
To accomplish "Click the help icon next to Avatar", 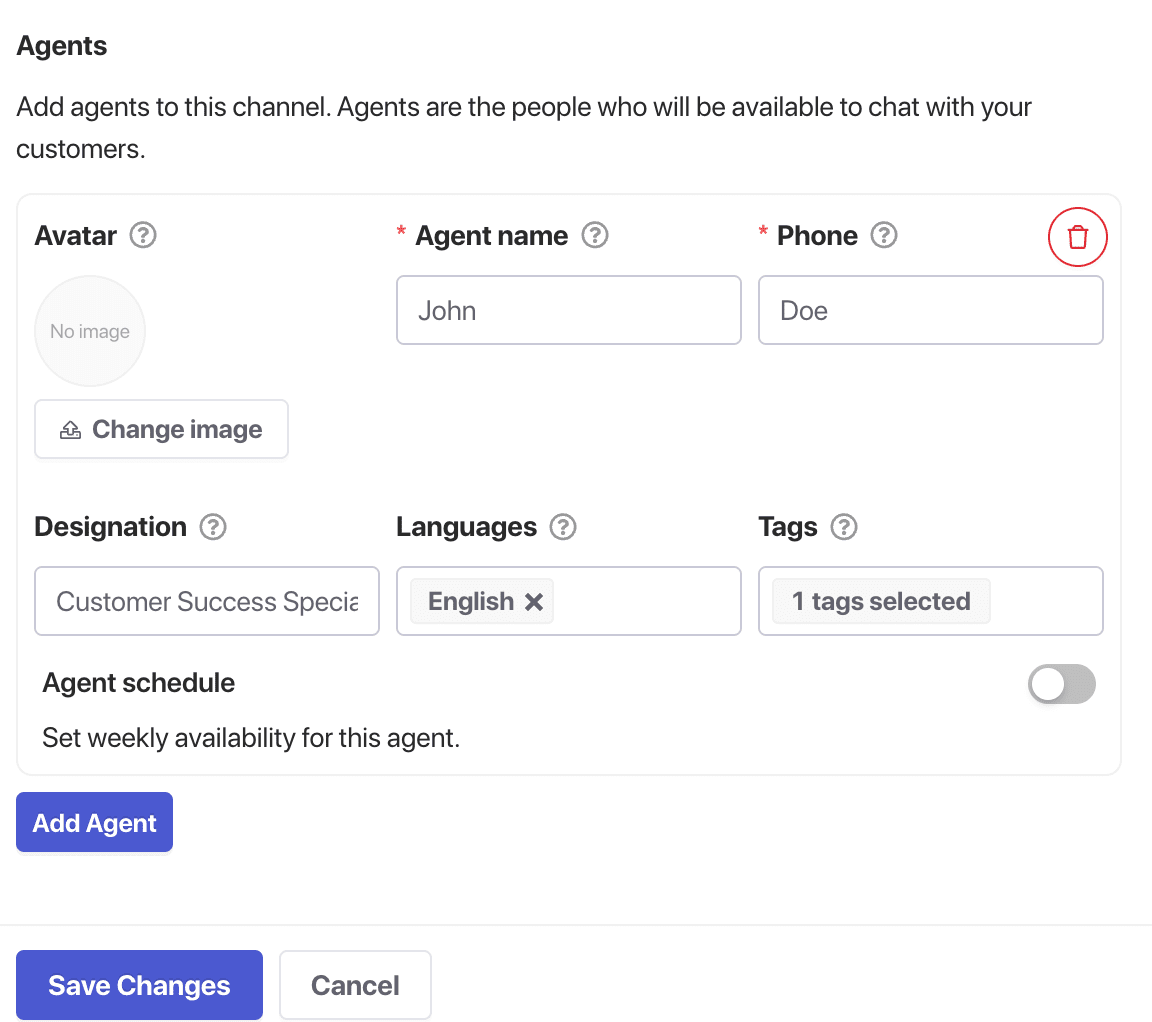I will pos(144,236).
